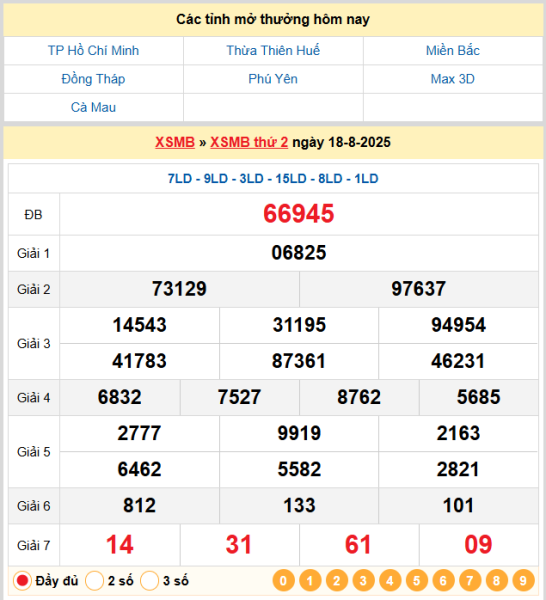
Task: Click the Giải 2 row label
Action: (33, 289)
